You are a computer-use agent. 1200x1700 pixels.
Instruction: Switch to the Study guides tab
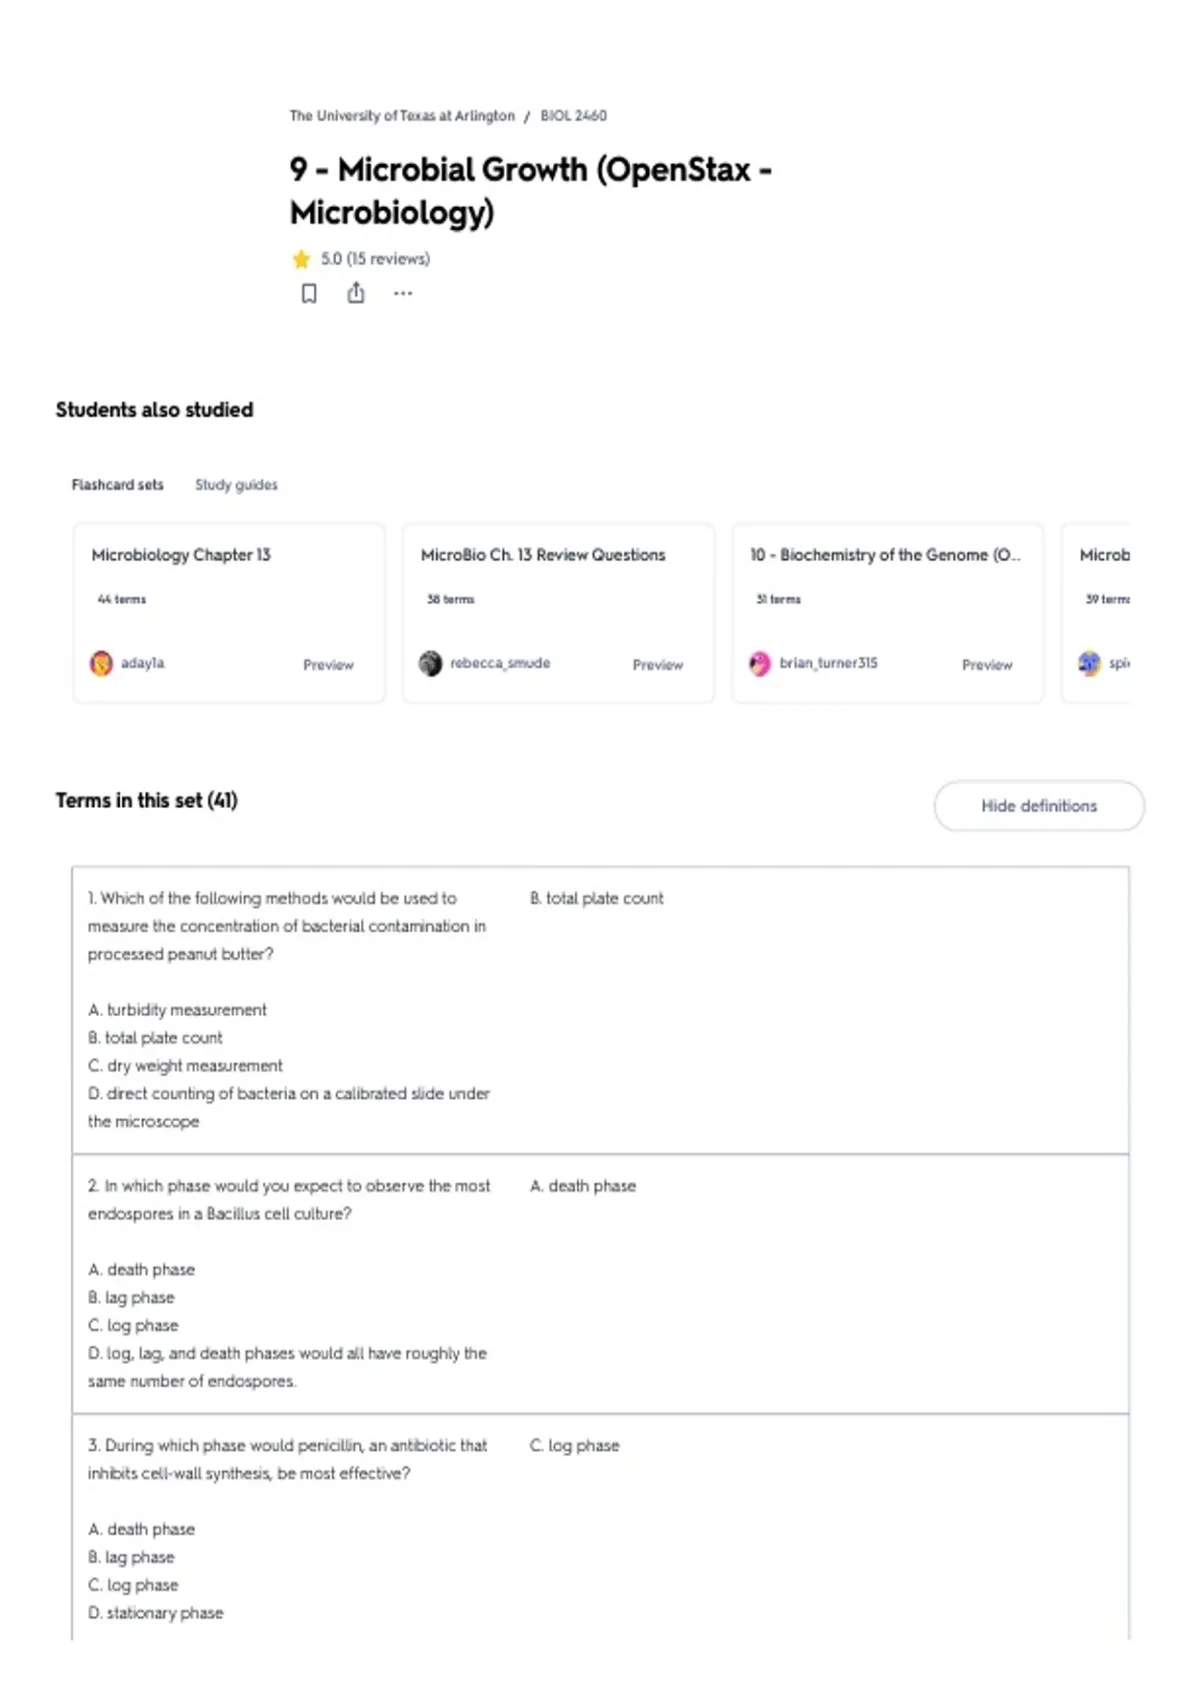tap(236, 485)
